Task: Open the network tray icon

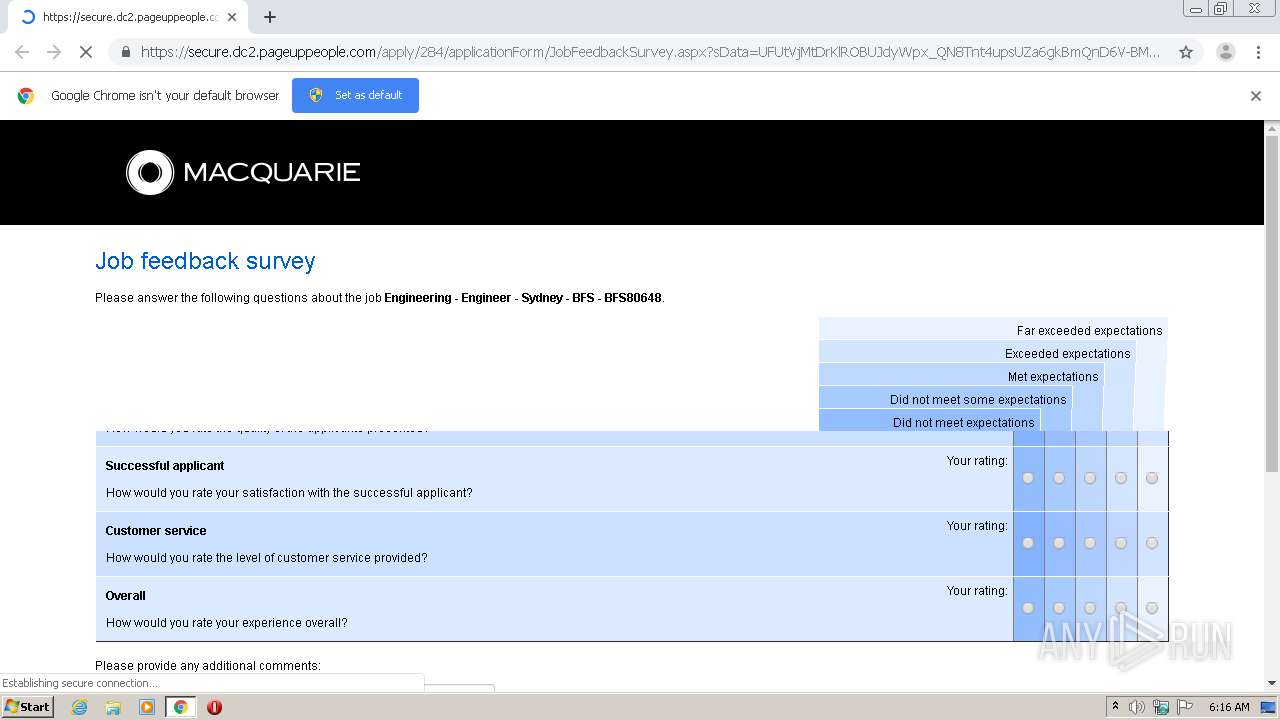Action: pyautogui.click(x=1161, y=707)
